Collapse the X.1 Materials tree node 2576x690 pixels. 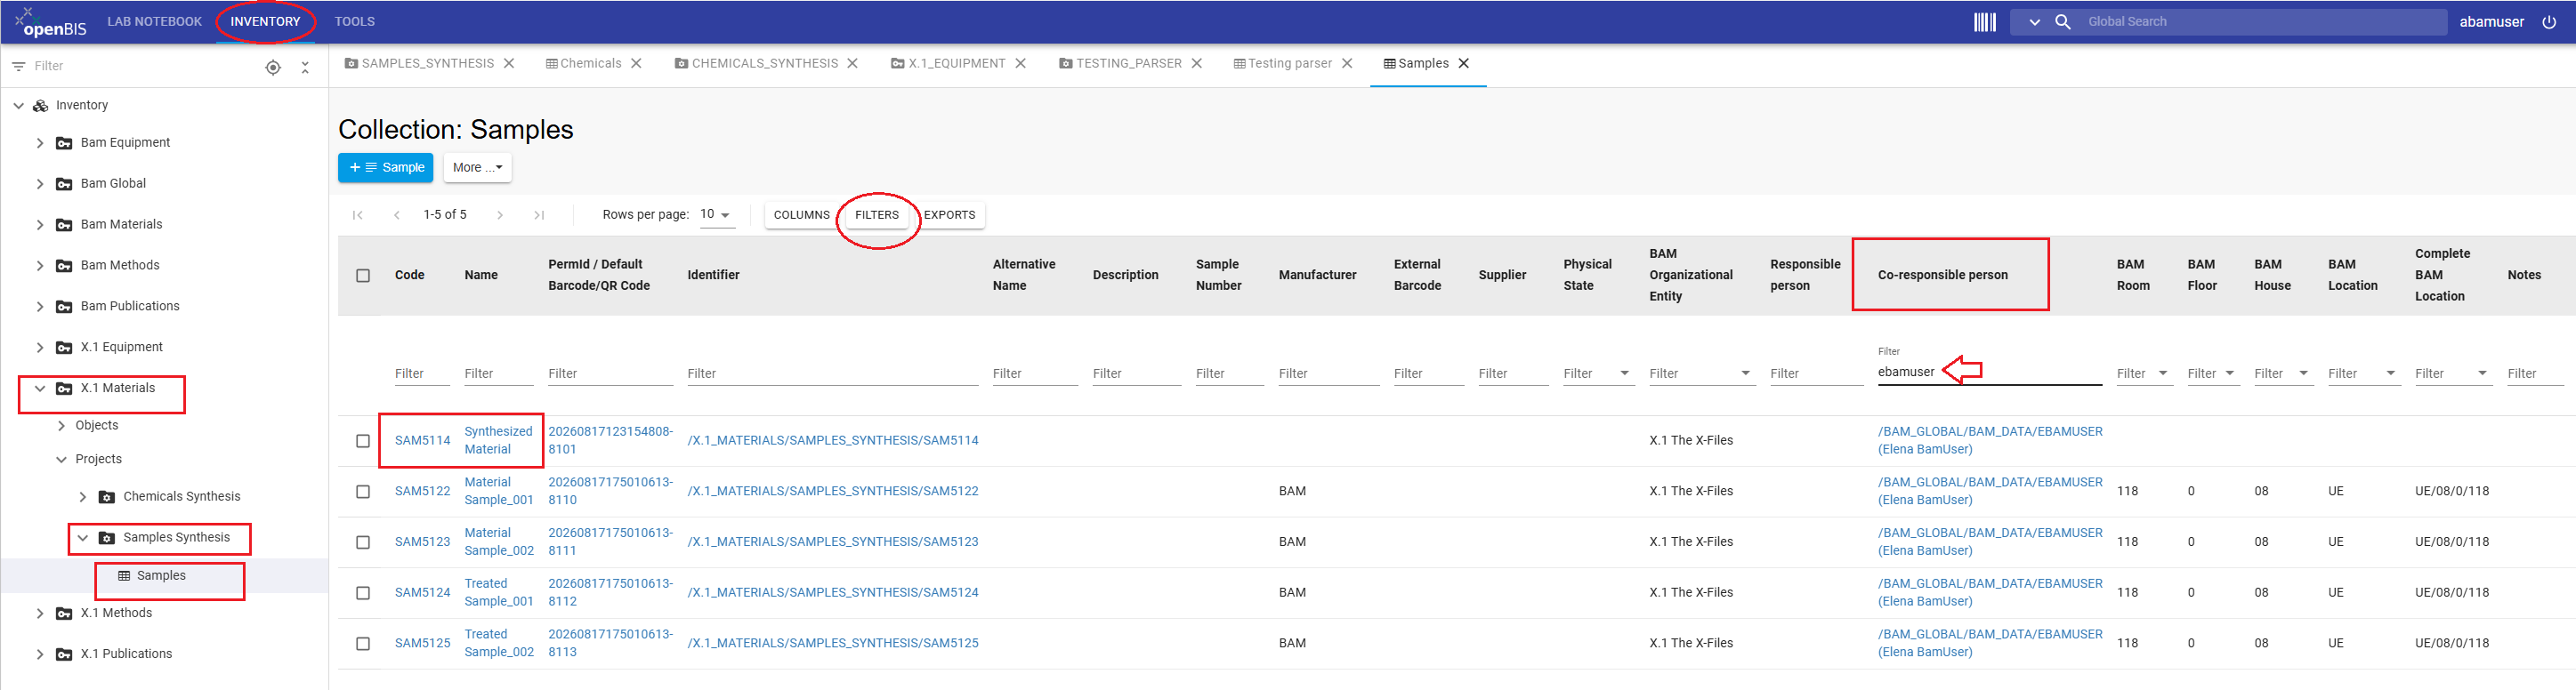[x=40, y=389]
